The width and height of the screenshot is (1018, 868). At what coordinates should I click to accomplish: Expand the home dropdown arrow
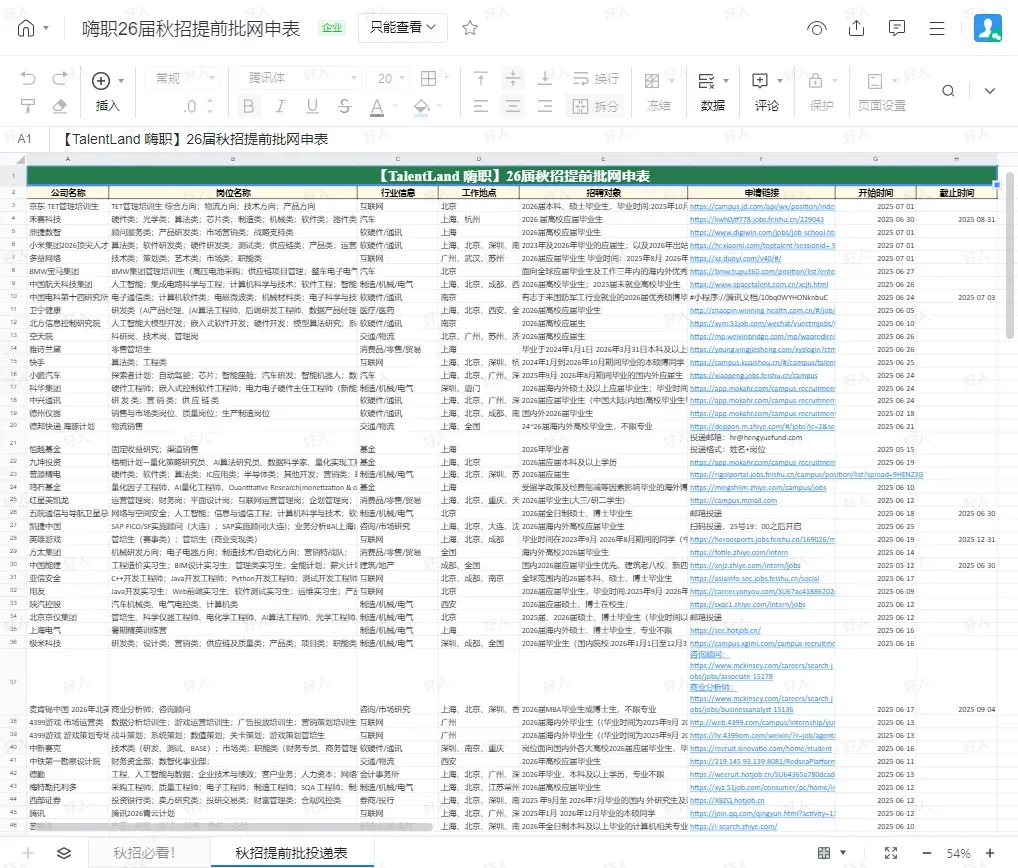tap(46, 28)
